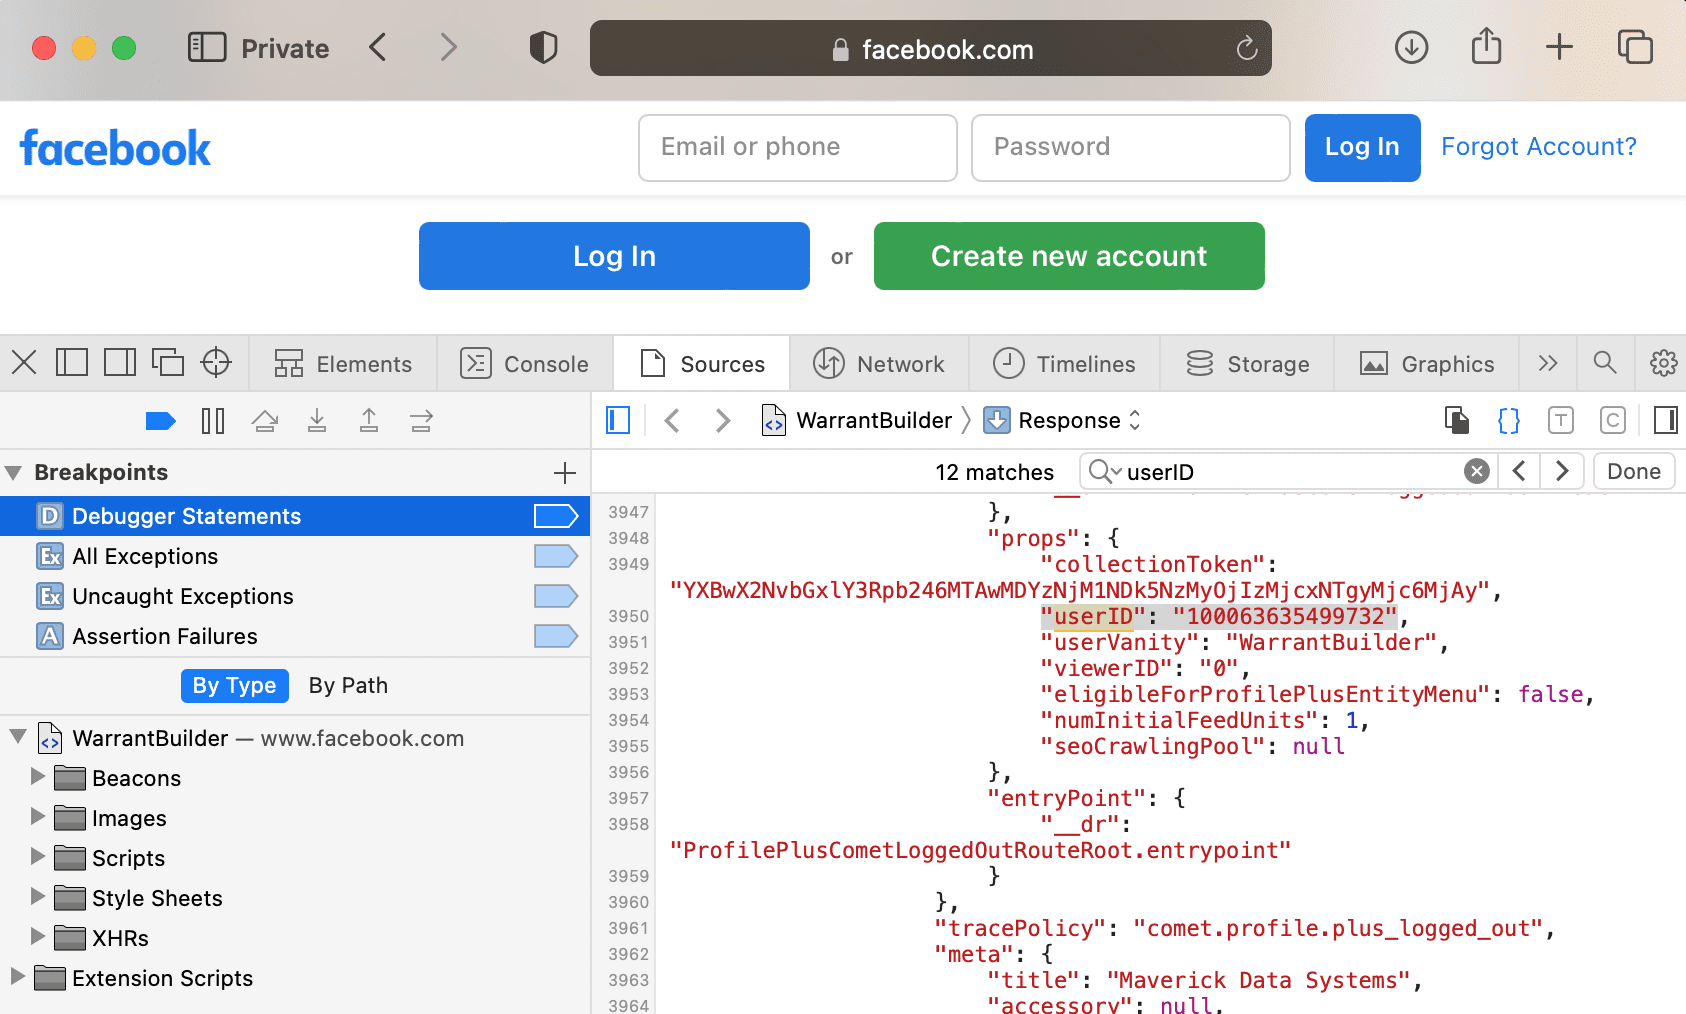Expand the Scripts folder
Screen dimensions: 1686x1014
point(38,857)
